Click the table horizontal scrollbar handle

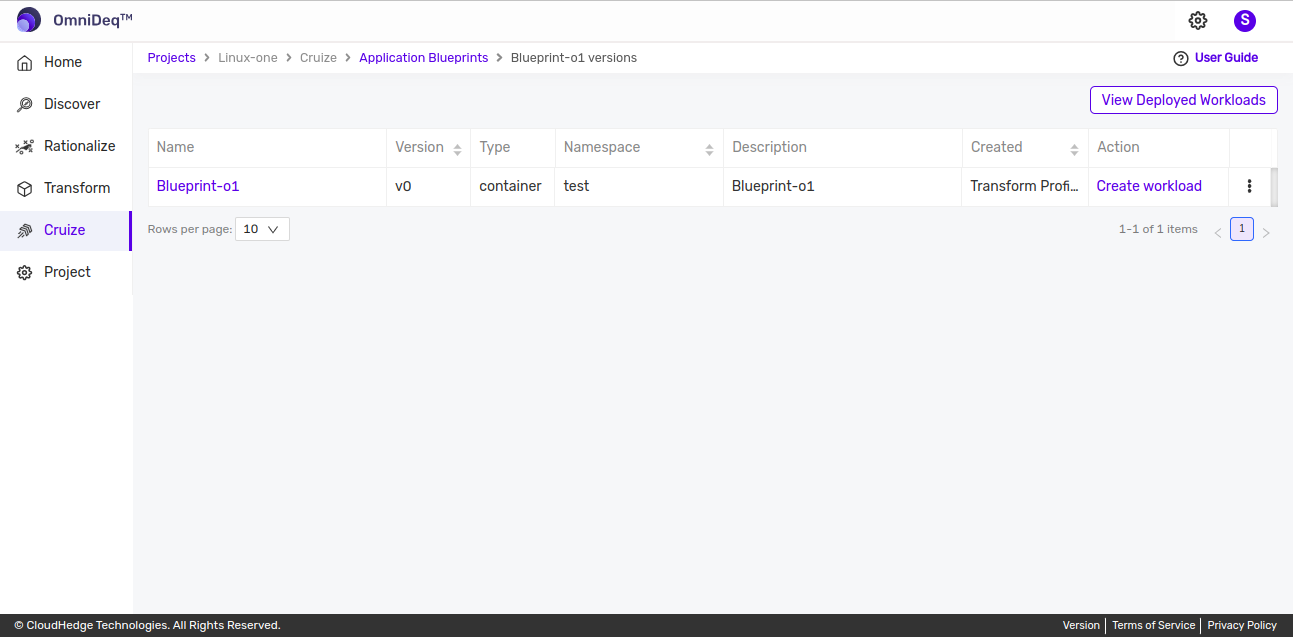click(x=1274, y=187)
